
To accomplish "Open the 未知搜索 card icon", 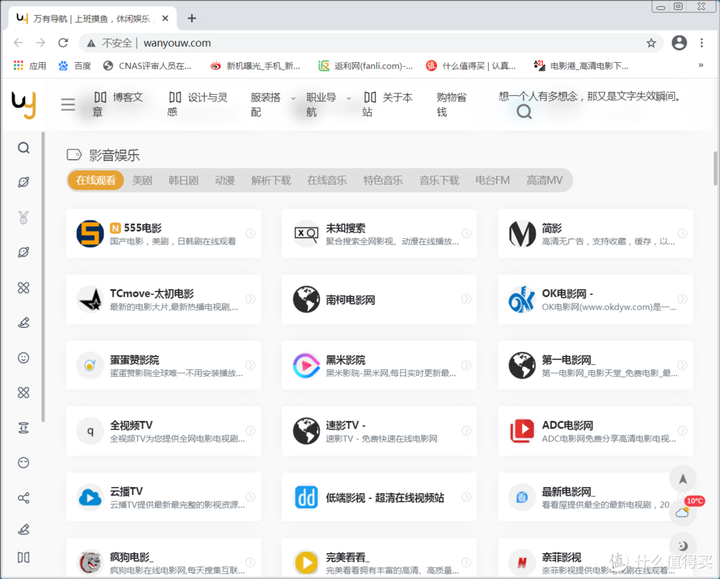I will 306,234.
